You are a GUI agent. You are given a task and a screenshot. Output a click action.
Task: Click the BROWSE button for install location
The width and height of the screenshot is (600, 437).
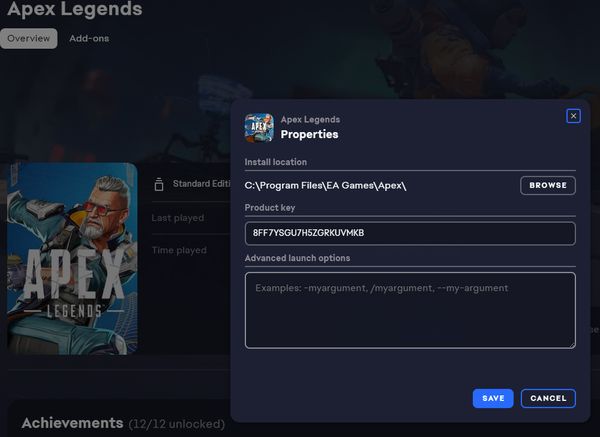coord(548,185)
